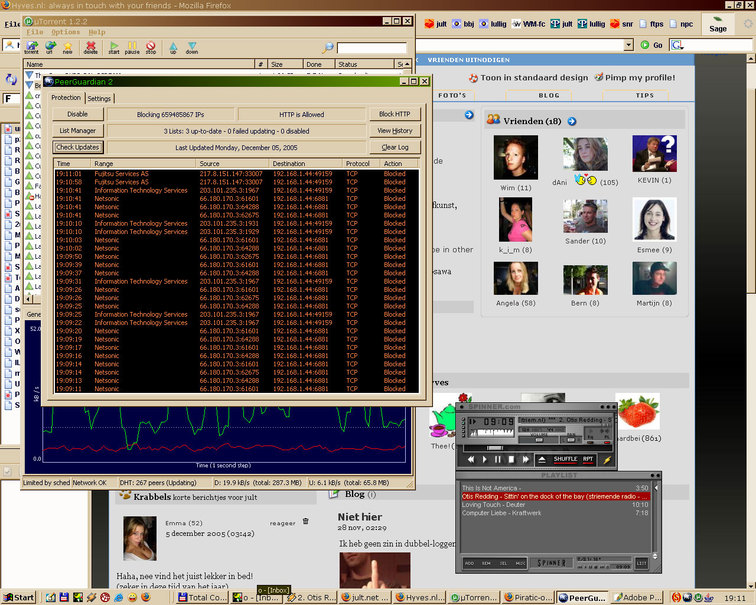Image resolution: width=756 pixels, height=605 pixels.
Task: Skip to next track in Winamp
Action: pos(525,459)
